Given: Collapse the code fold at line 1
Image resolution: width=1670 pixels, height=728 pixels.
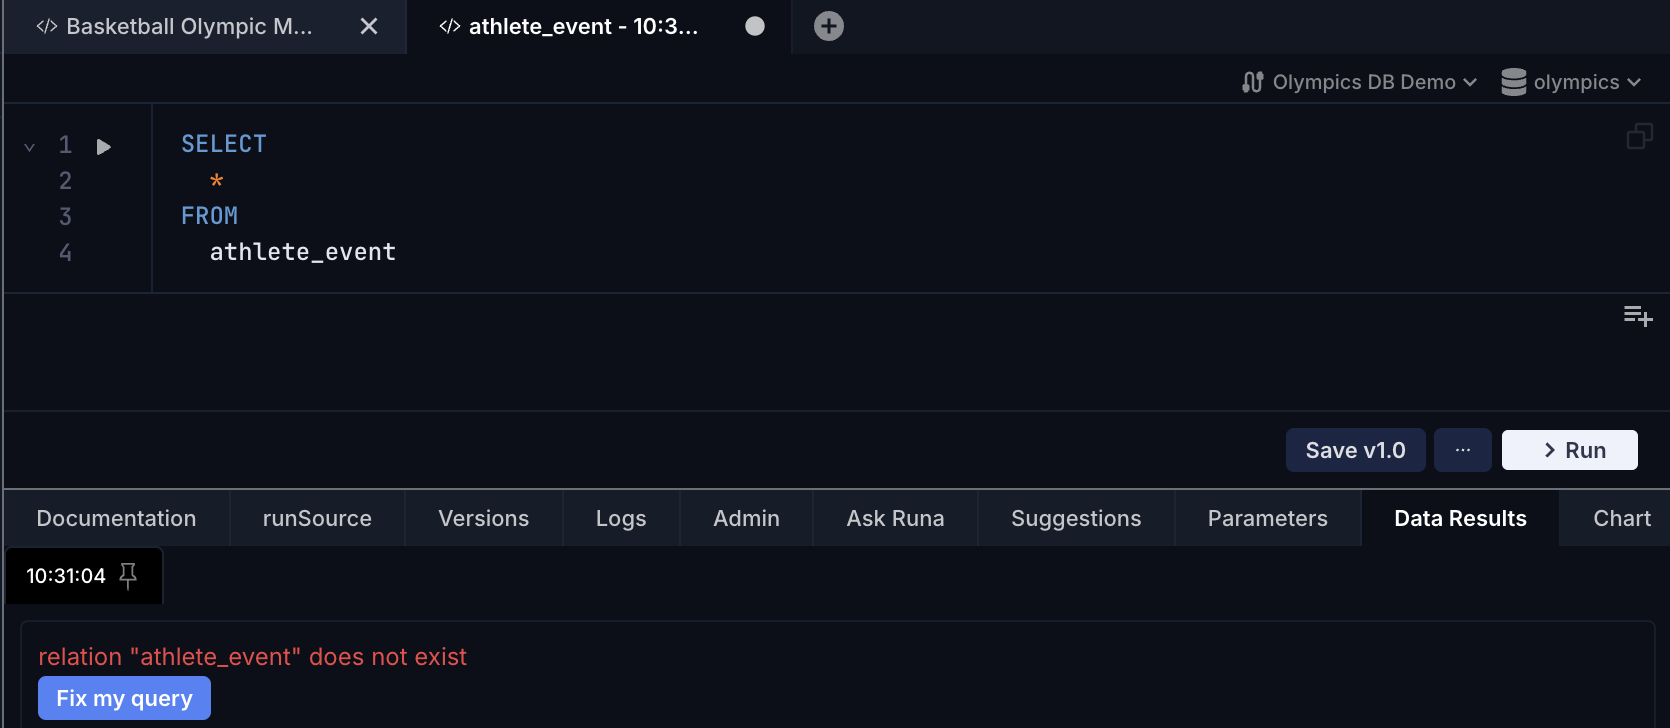Looking at the screenshot, I should 30,147.
